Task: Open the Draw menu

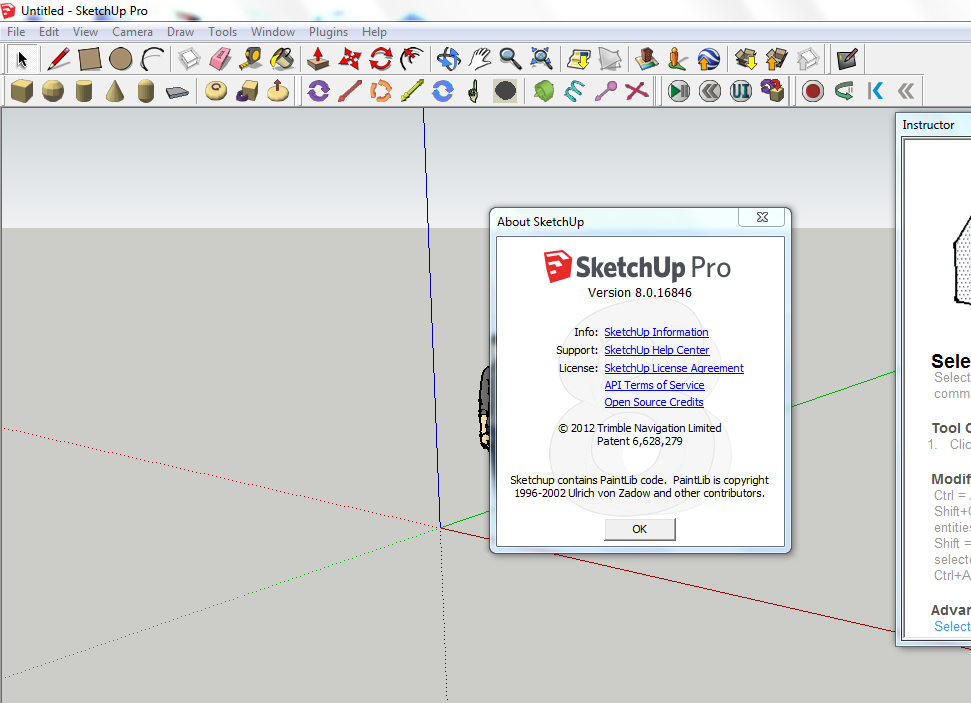Action: click(180, 32)
